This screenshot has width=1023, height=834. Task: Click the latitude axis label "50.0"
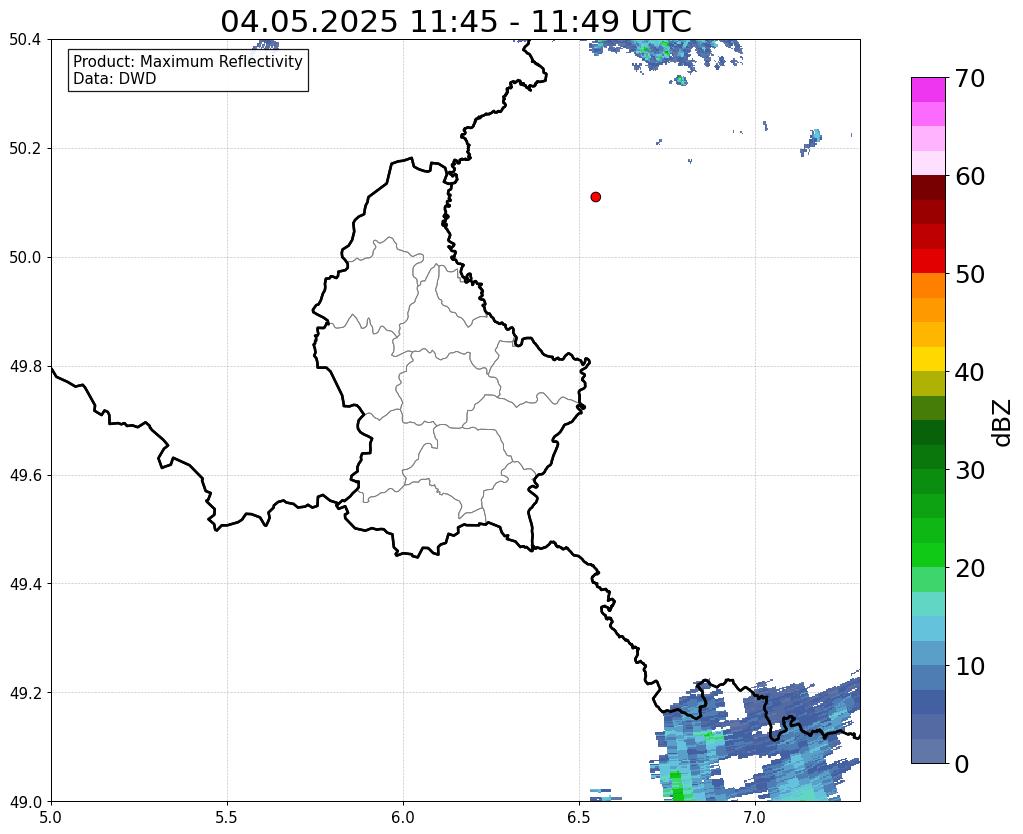25,258
